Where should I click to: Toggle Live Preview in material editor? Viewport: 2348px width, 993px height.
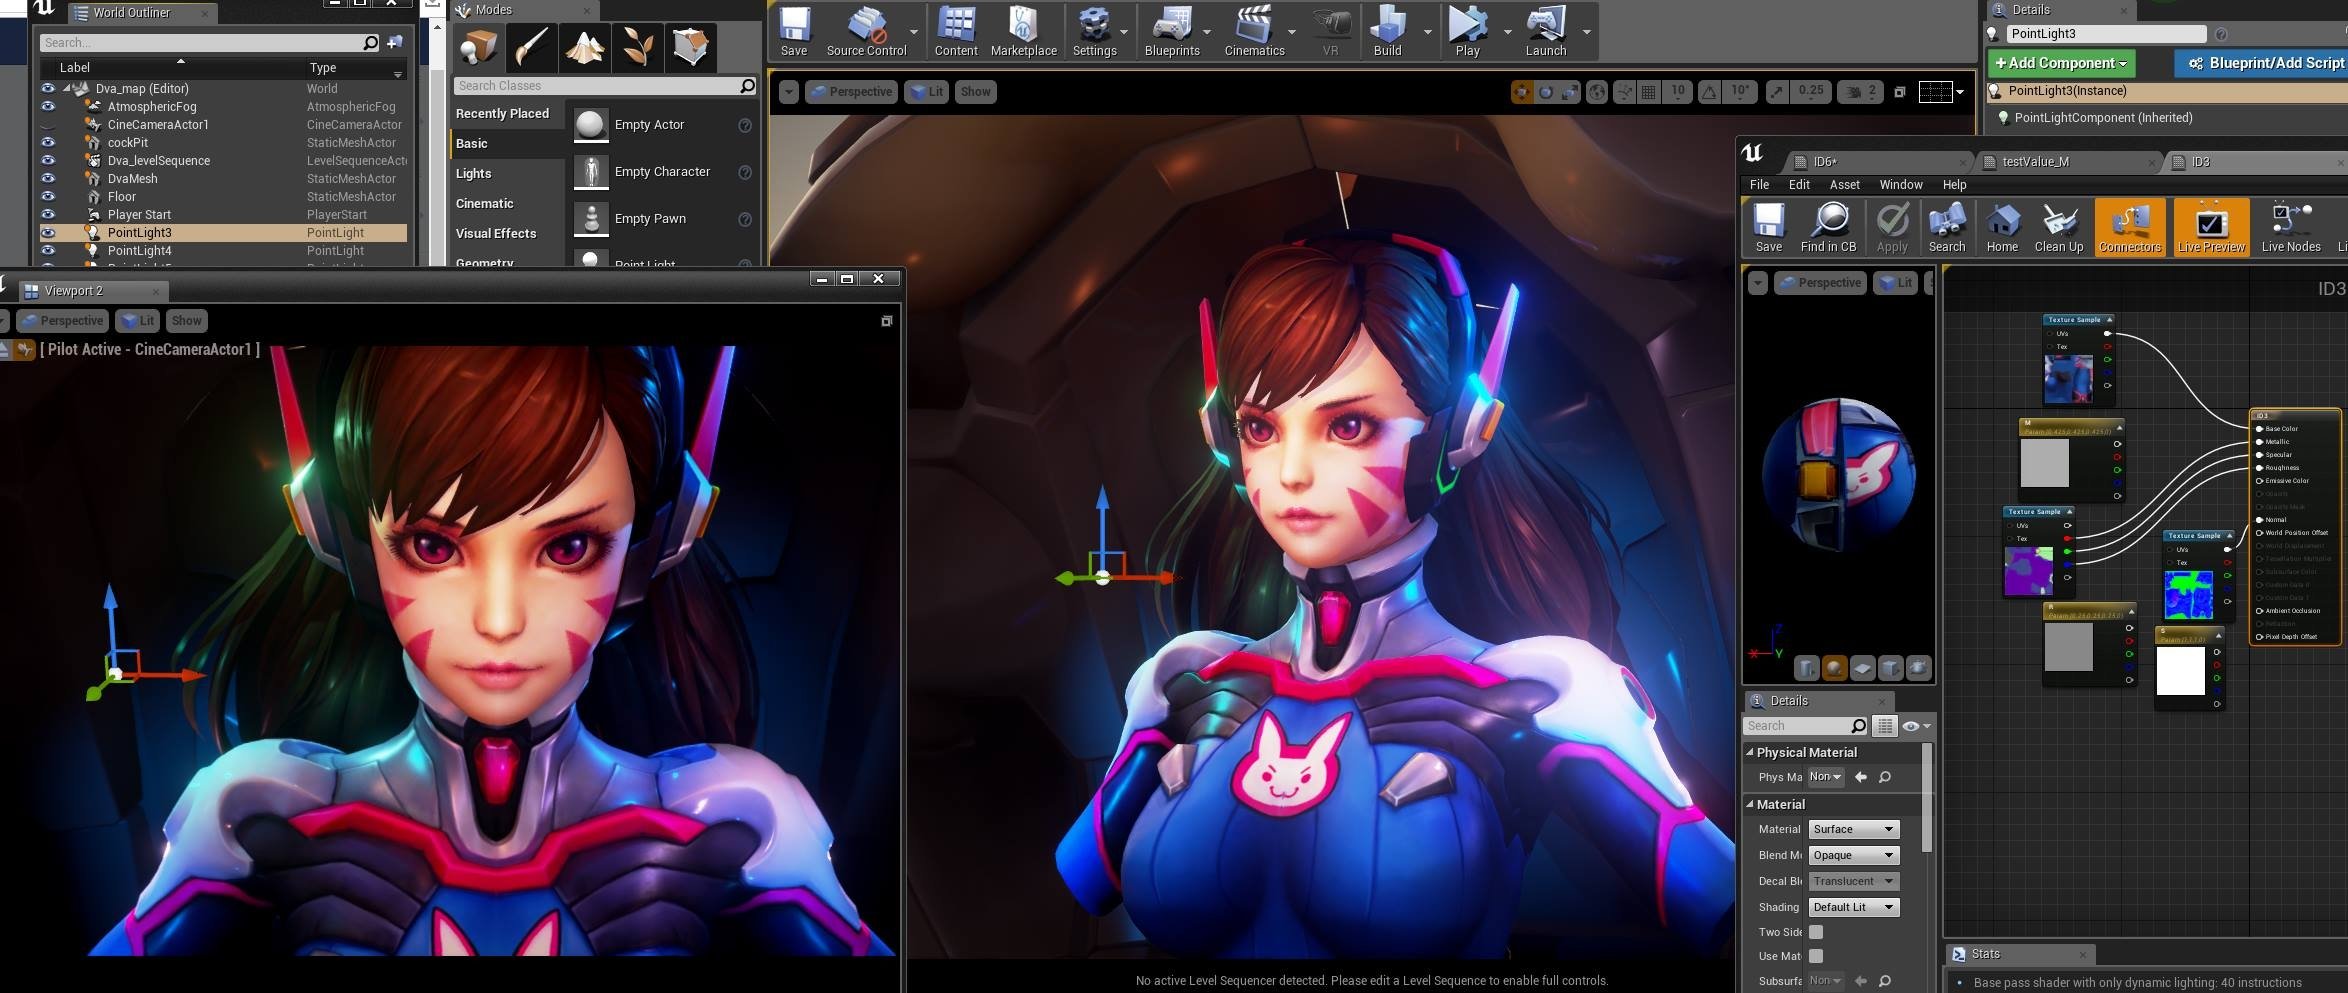(x=2211, y=227)
